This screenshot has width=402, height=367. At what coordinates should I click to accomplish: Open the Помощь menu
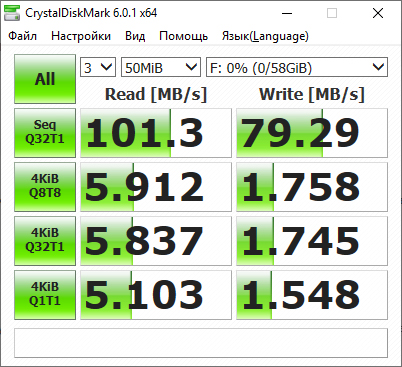pos(183,36)
